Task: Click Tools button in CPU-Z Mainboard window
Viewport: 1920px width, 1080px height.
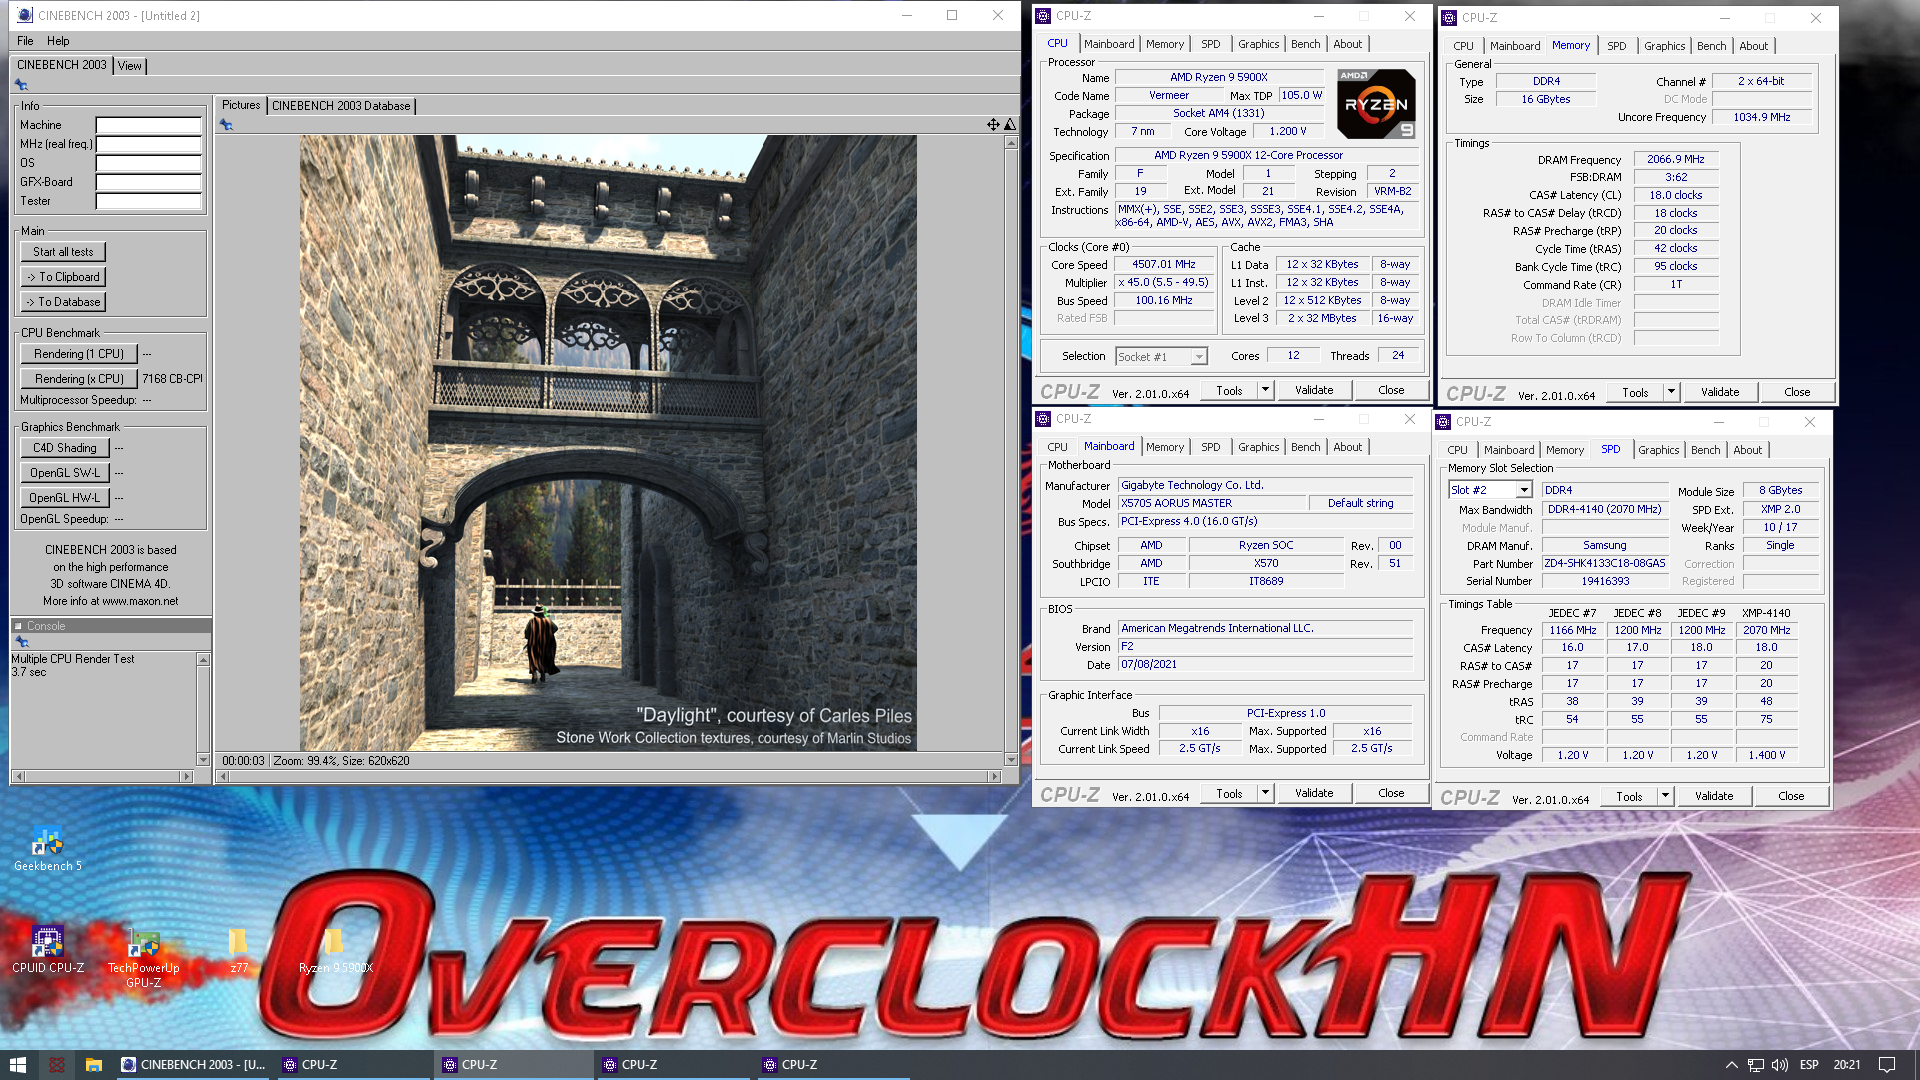Action: coord(1229,793)
